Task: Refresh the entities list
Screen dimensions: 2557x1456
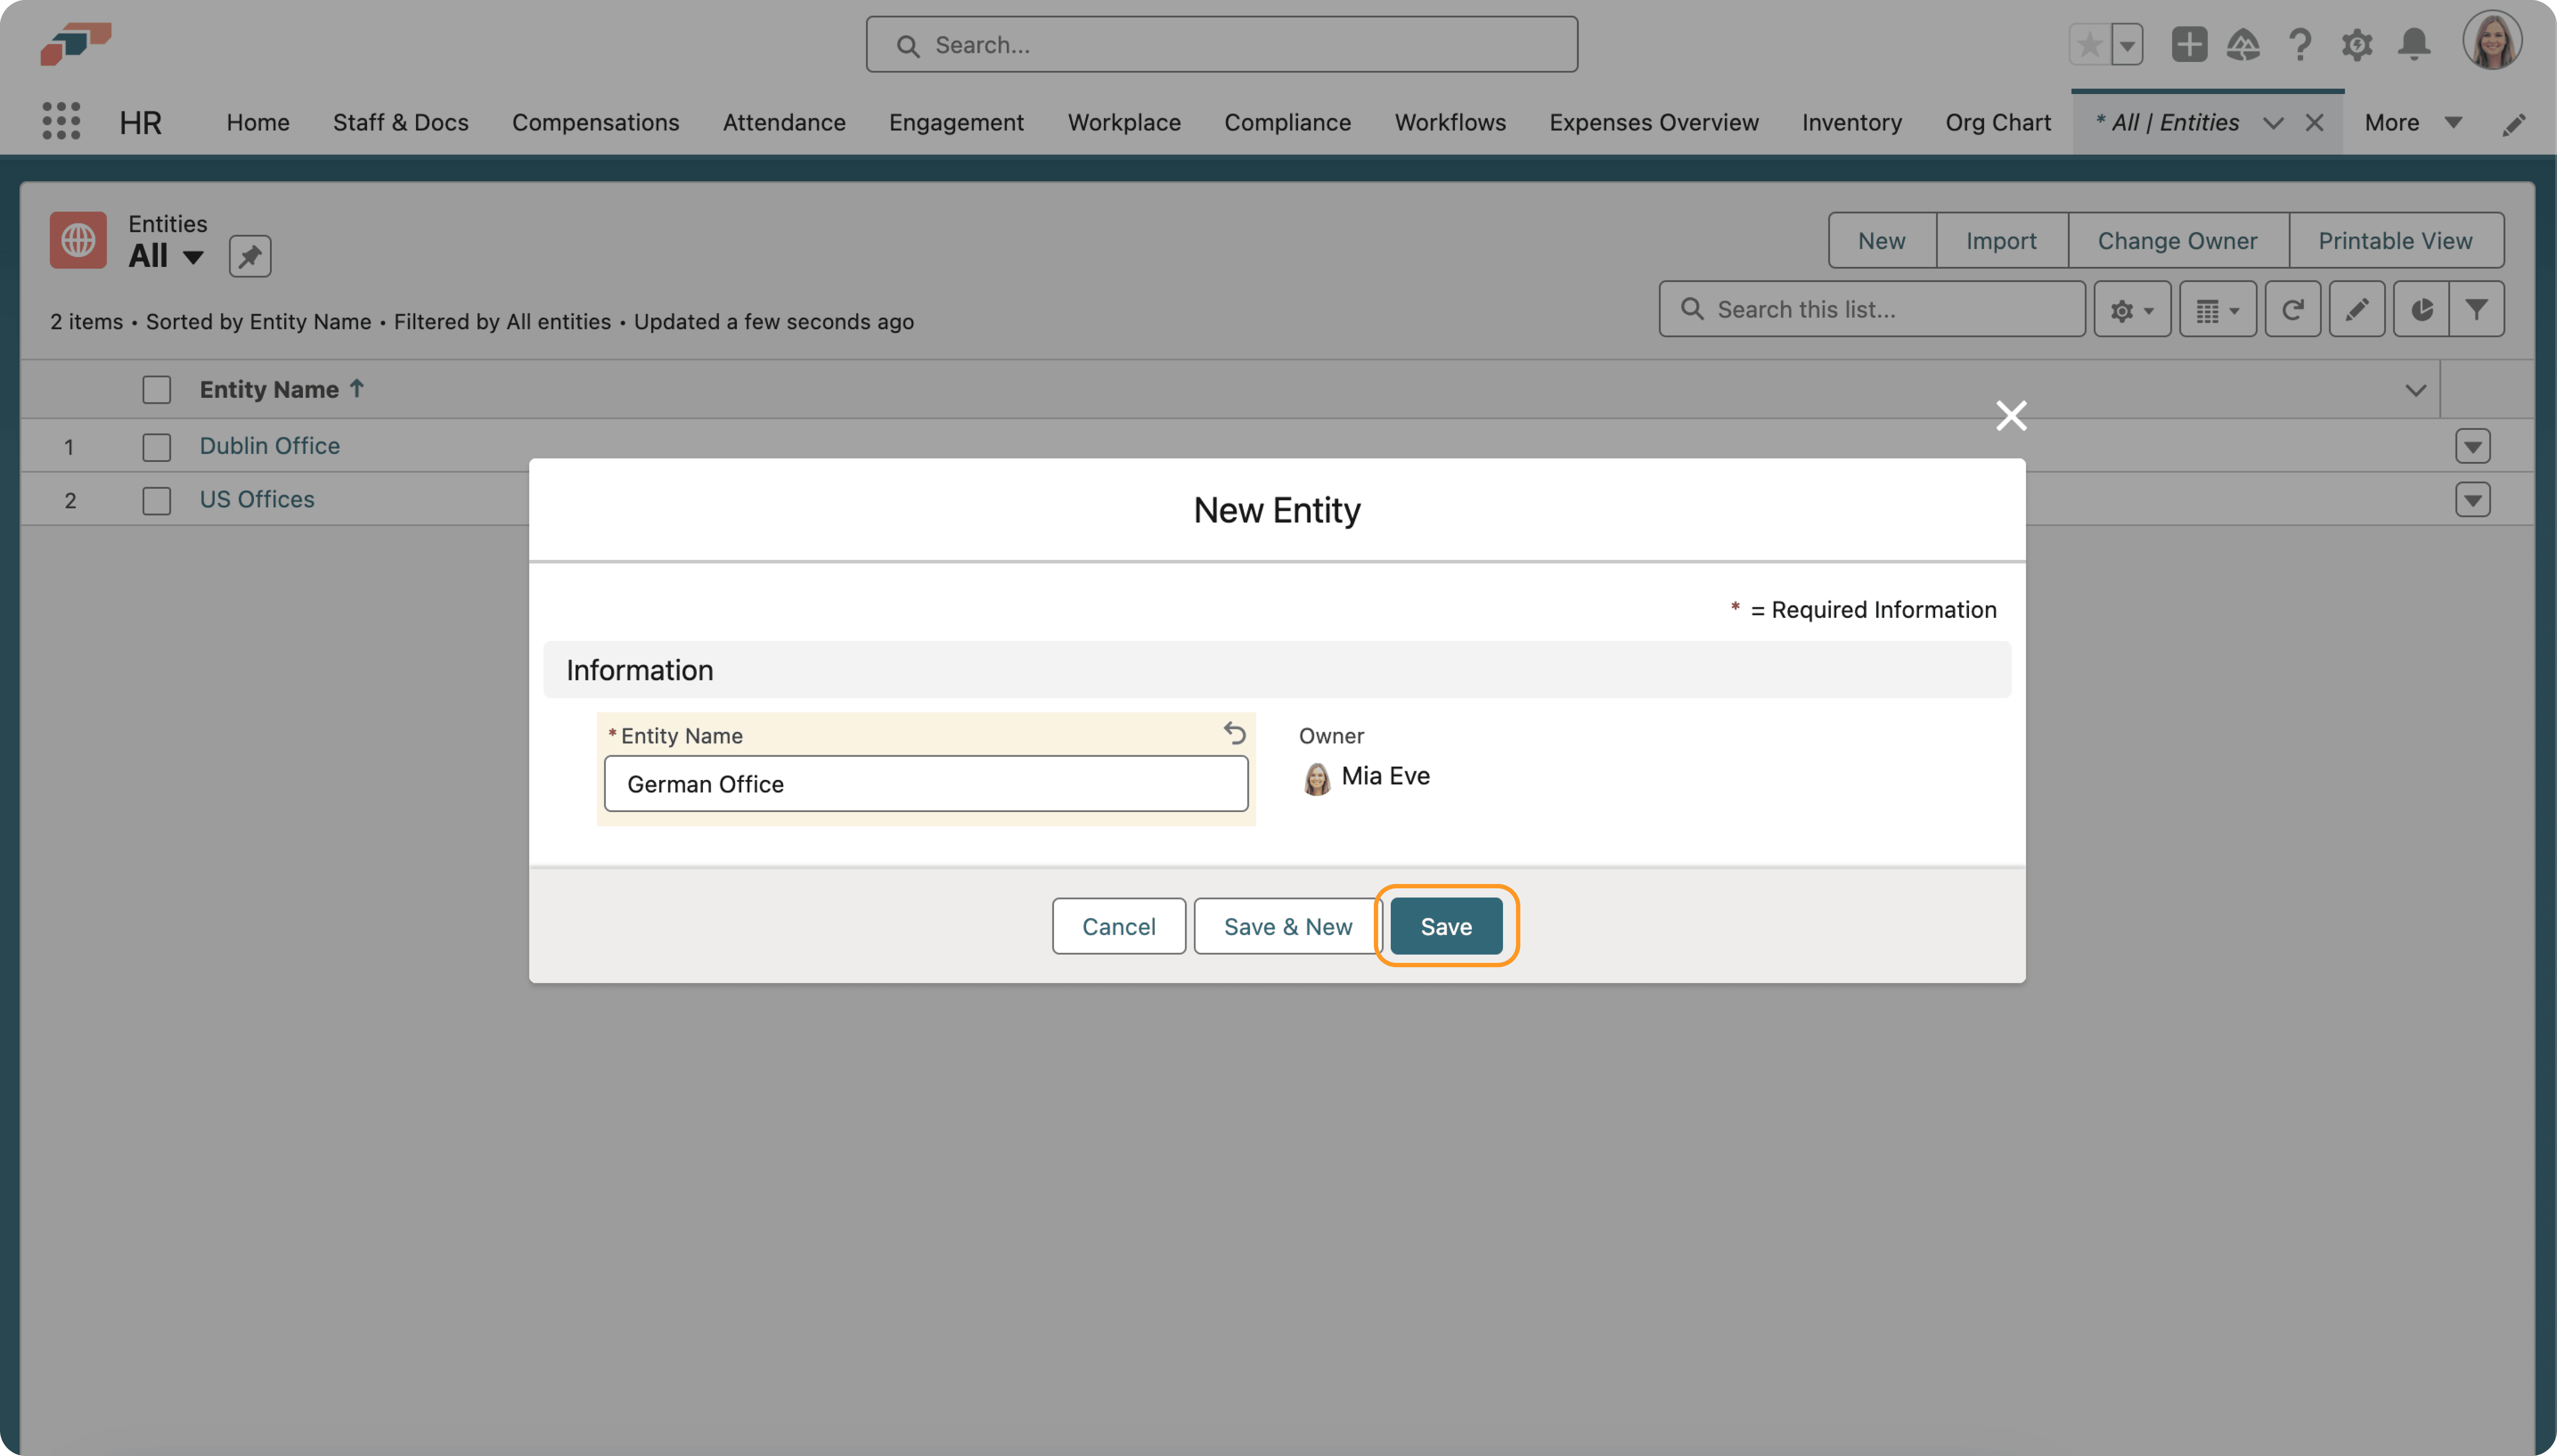Action: click(x=2292, y=309)
